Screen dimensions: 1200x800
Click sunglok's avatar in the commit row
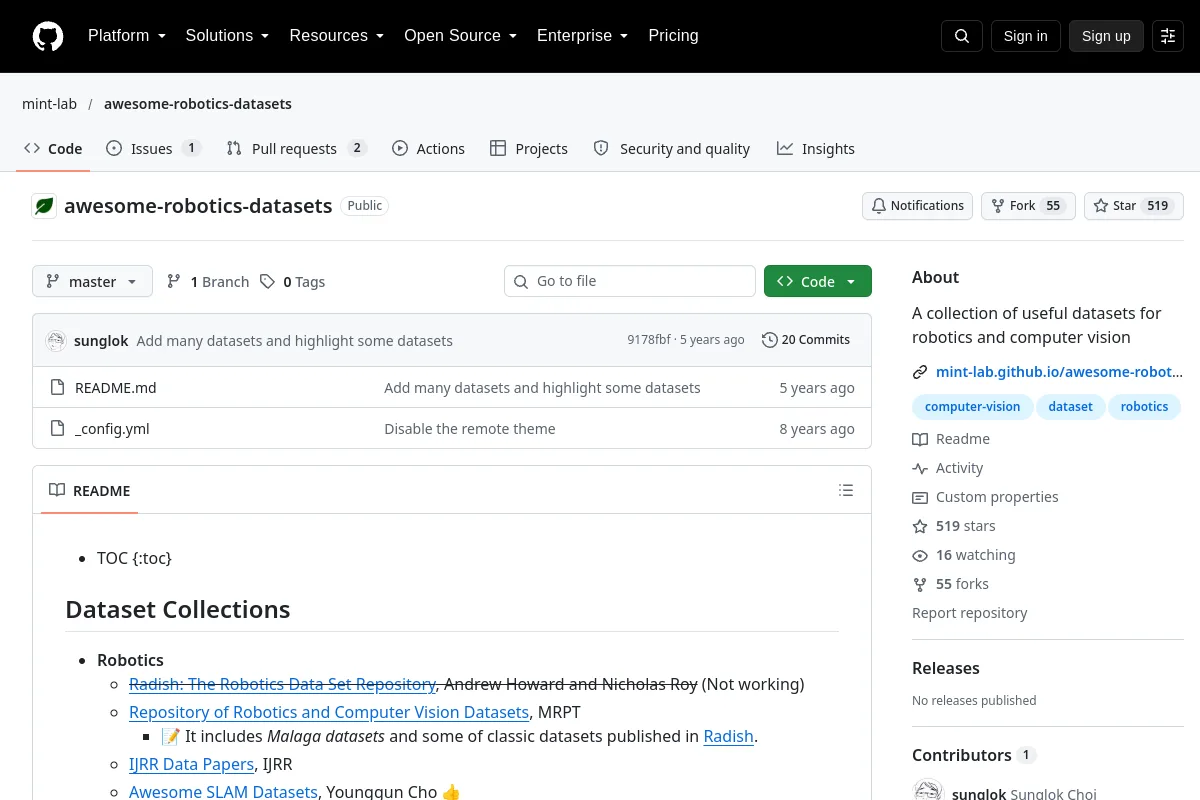(x=56, y=340)
